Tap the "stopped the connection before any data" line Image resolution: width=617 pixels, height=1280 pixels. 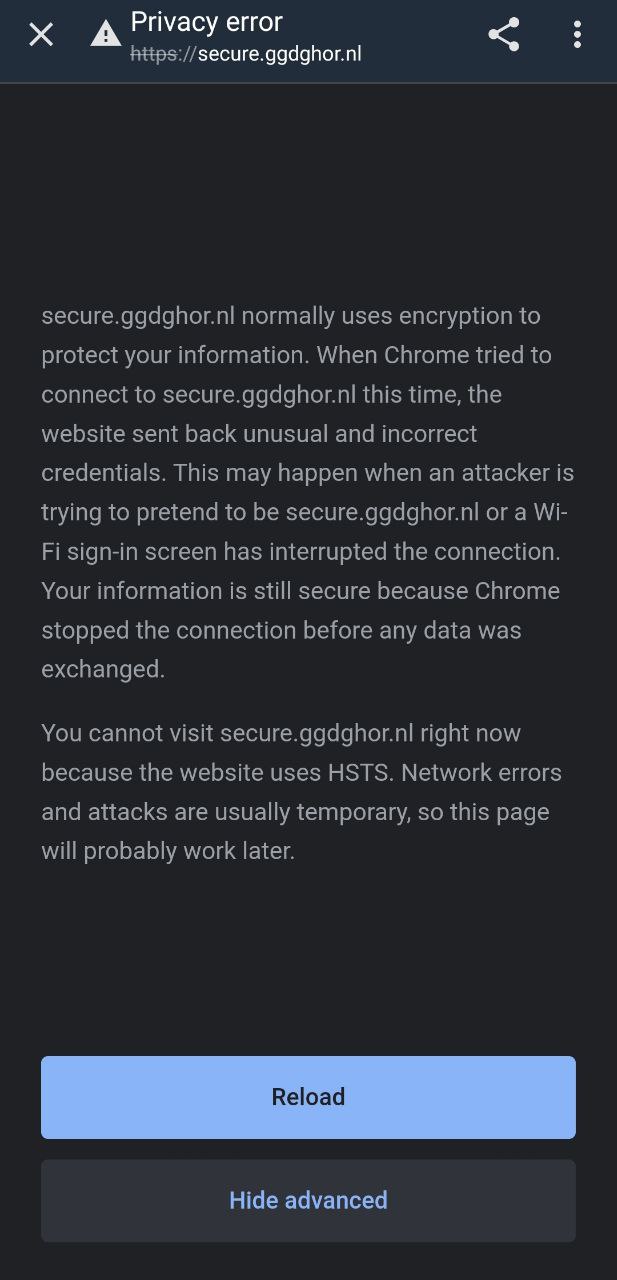281,631
